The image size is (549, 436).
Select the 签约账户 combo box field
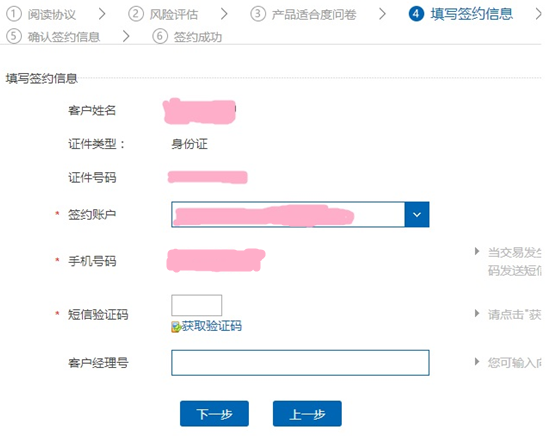click(300, 214)
